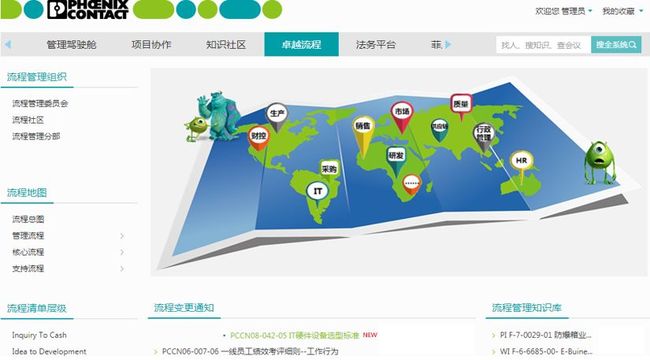Viewport: 650px width, 360px height.
Task: Switch to the 项目协作 tab
Action: coord(151,44)
